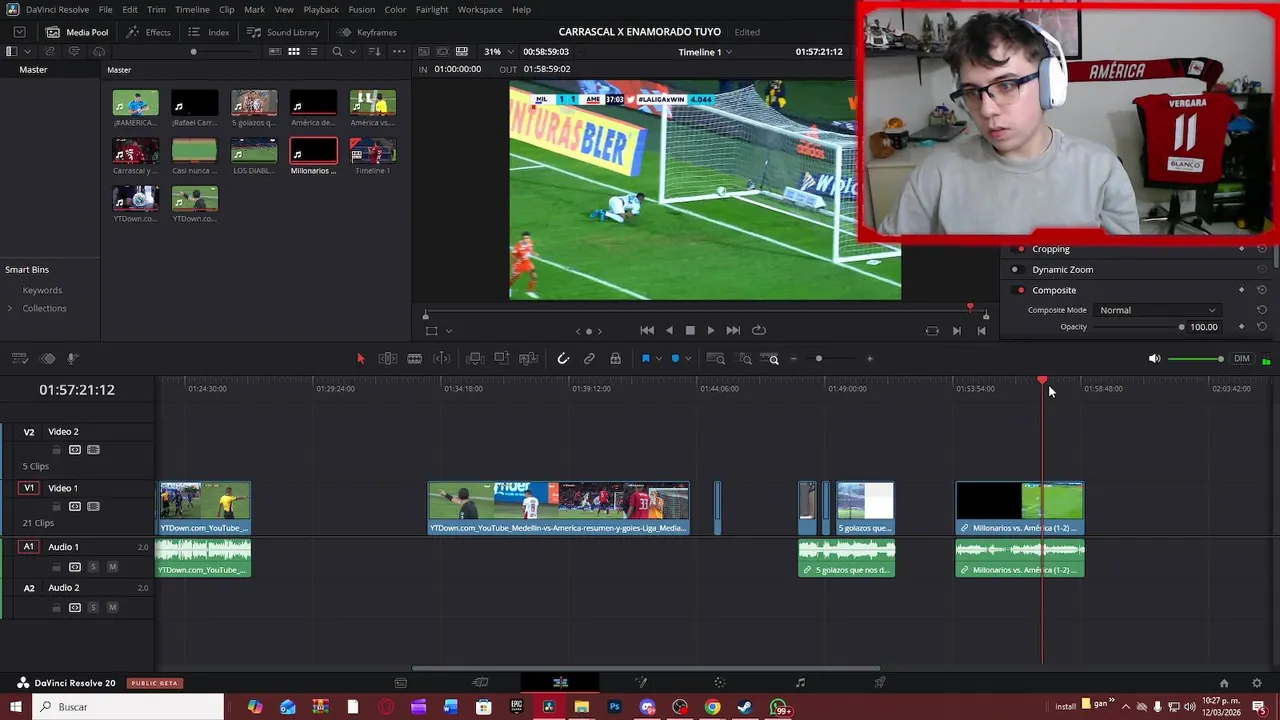Viewport: 1280px width, 720px height.
Task: Open the Fusion page at bottom
Action: 640,683
